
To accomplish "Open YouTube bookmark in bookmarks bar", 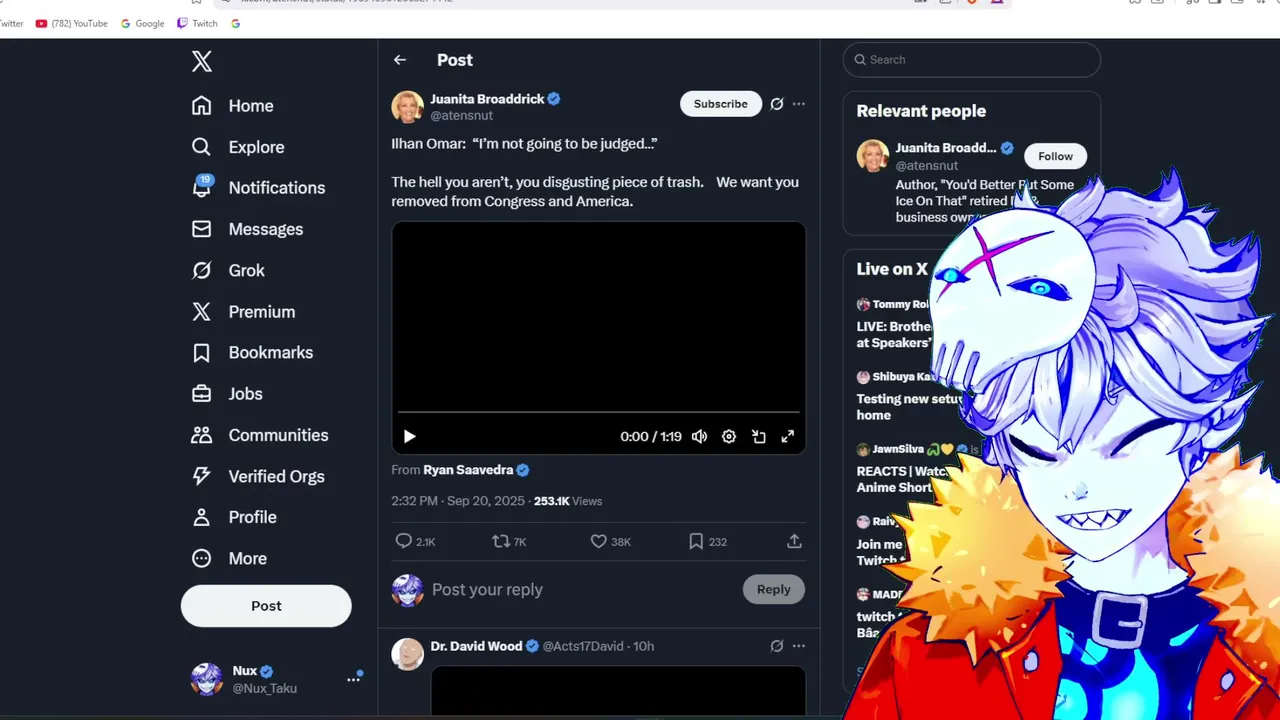I will coord(71,23).
